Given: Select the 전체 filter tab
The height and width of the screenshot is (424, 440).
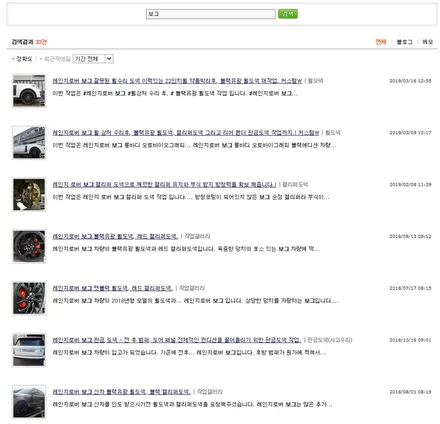Looking at the screenshot, I should tap(381, 42).
